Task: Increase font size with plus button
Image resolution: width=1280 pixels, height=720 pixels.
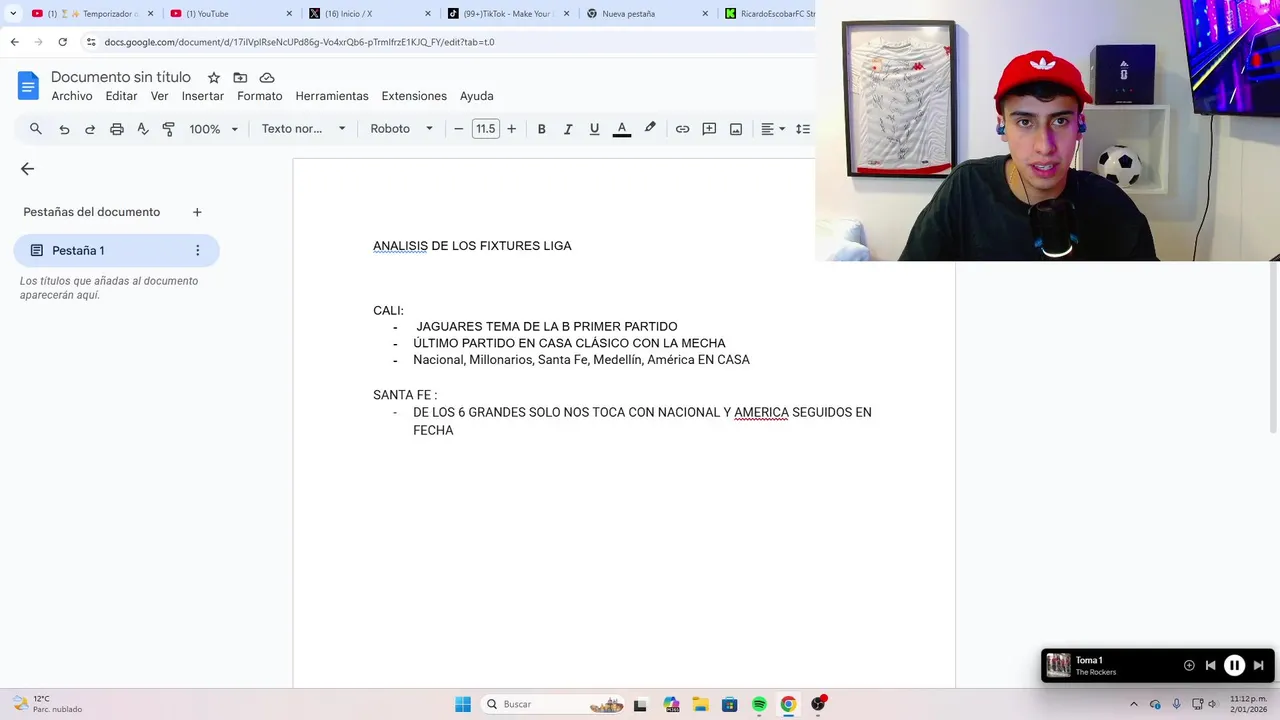Action: coord(512,129)
